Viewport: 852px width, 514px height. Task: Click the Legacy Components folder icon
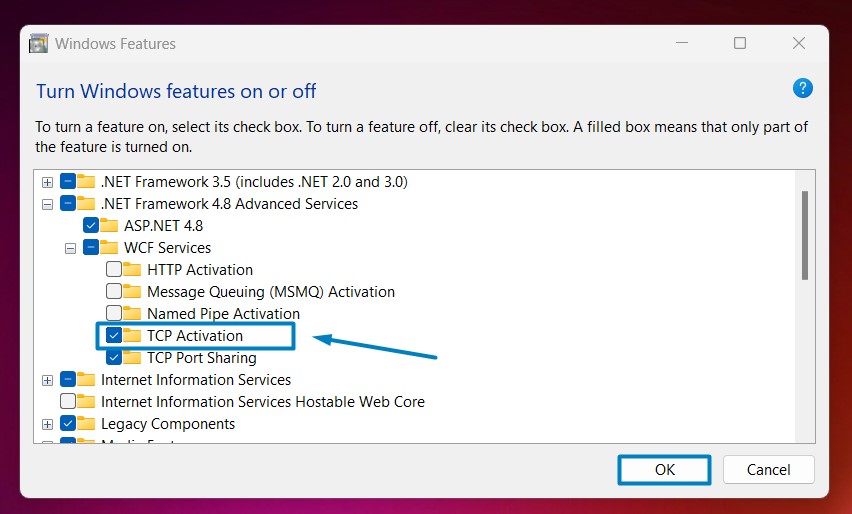coord(86,423)
